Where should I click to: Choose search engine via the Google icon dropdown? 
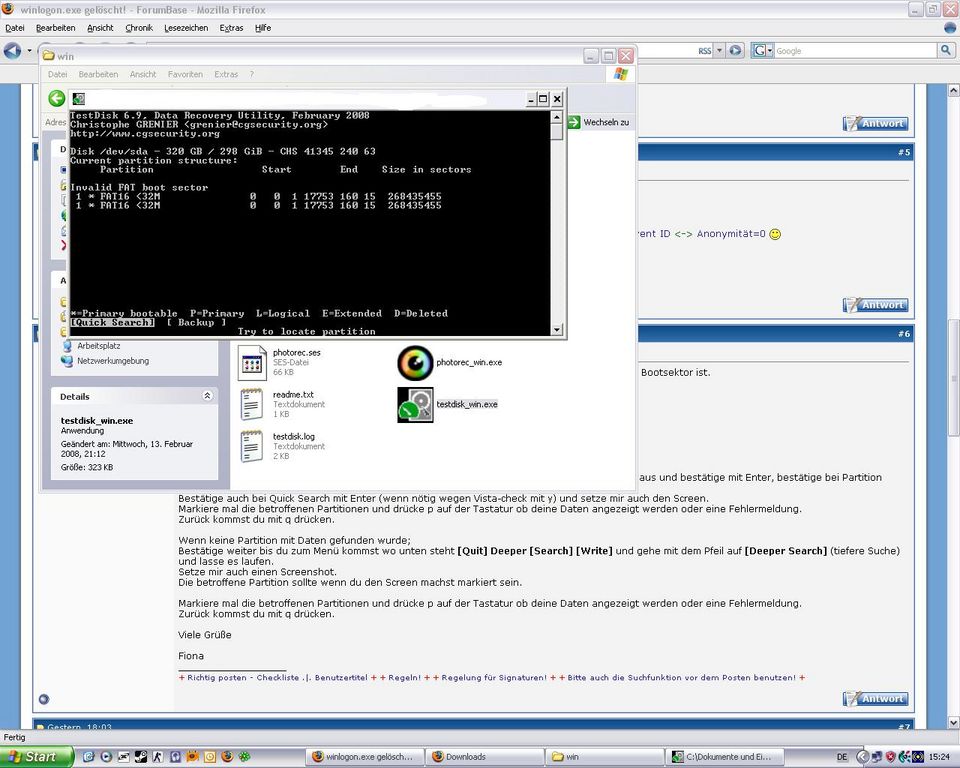(x=762, y=51)
